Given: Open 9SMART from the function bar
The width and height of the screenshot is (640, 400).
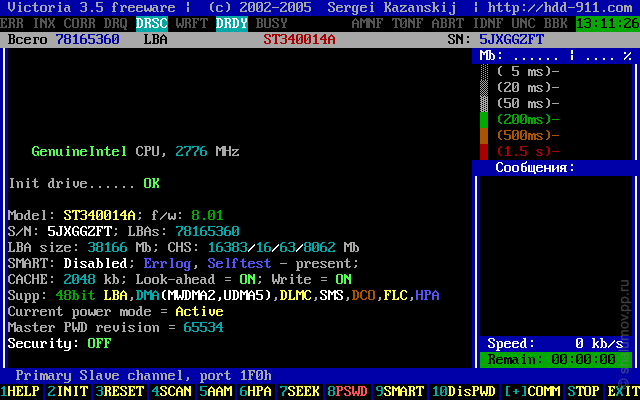Looking at the screenshot, I should click(x=400, y=391).
